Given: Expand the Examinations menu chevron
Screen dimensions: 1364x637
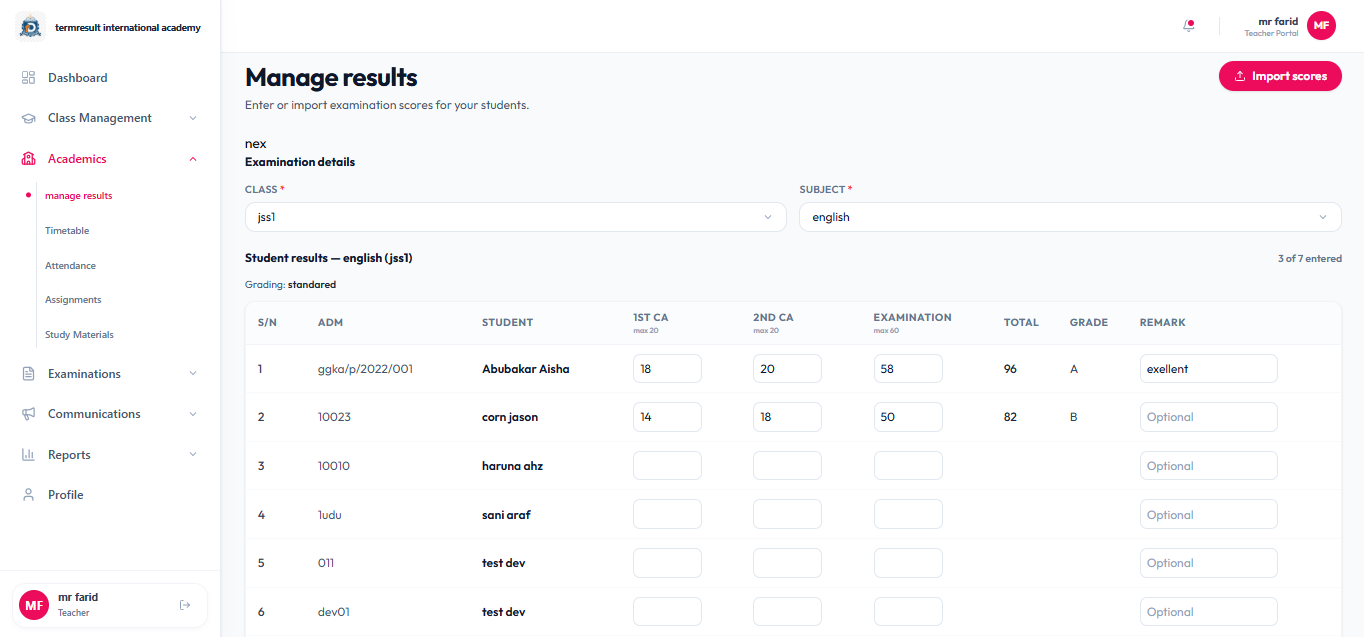Looking at the screenshot, I should pos(193,374).
